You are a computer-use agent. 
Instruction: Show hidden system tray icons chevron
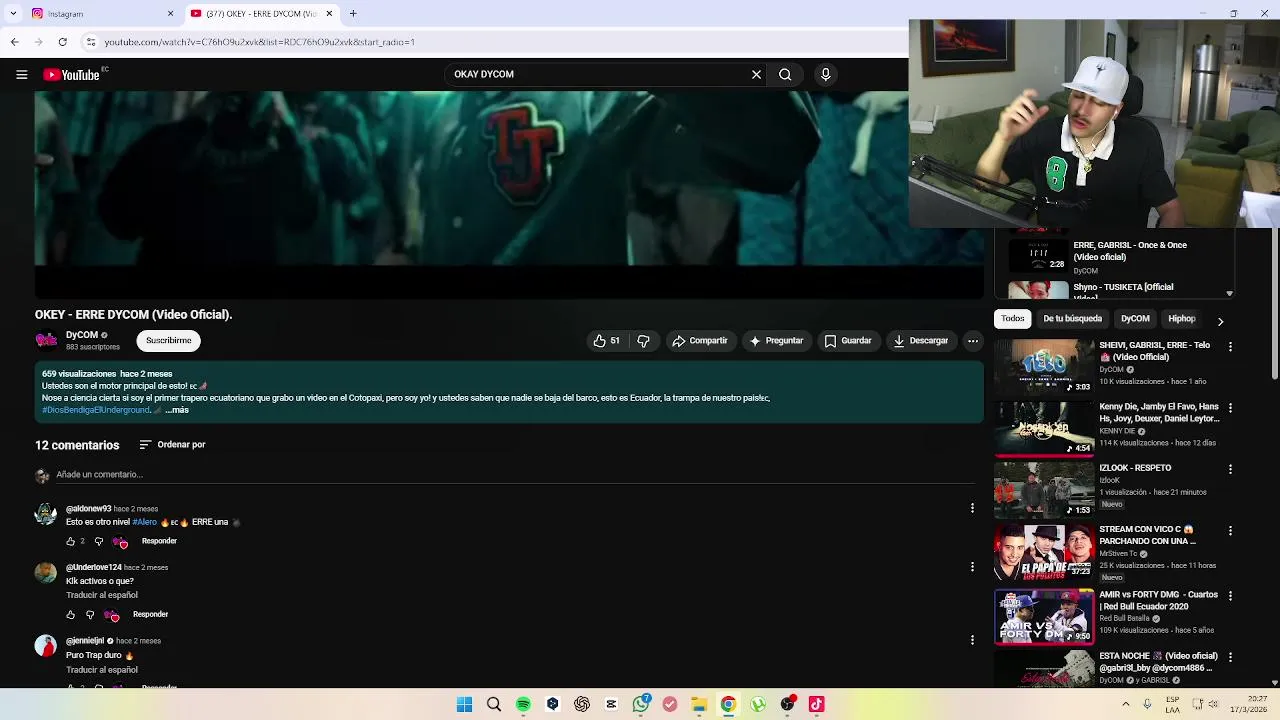1125,704
